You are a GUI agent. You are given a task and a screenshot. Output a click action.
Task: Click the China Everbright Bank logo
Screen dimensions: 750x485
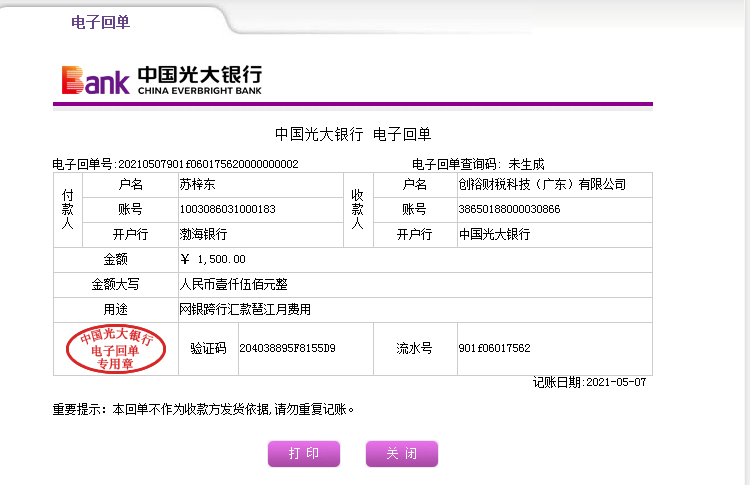pos(162,80)
